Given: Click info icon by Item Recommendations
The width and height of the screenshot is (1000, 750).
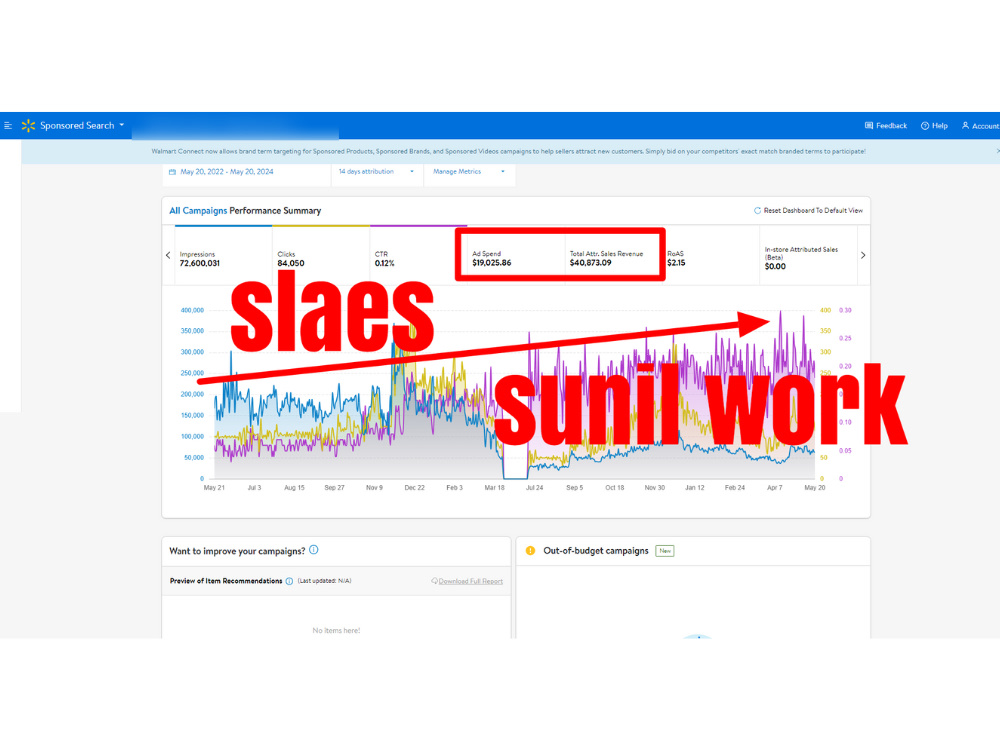Looking at the screenshot, I should (289, 581).
